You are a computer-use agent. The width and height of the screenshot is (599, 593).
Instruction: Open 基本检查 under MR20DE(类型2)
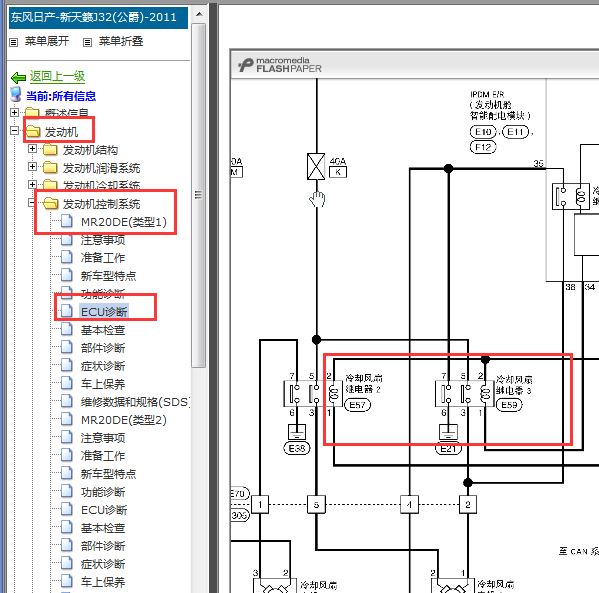tap(103, 528)
